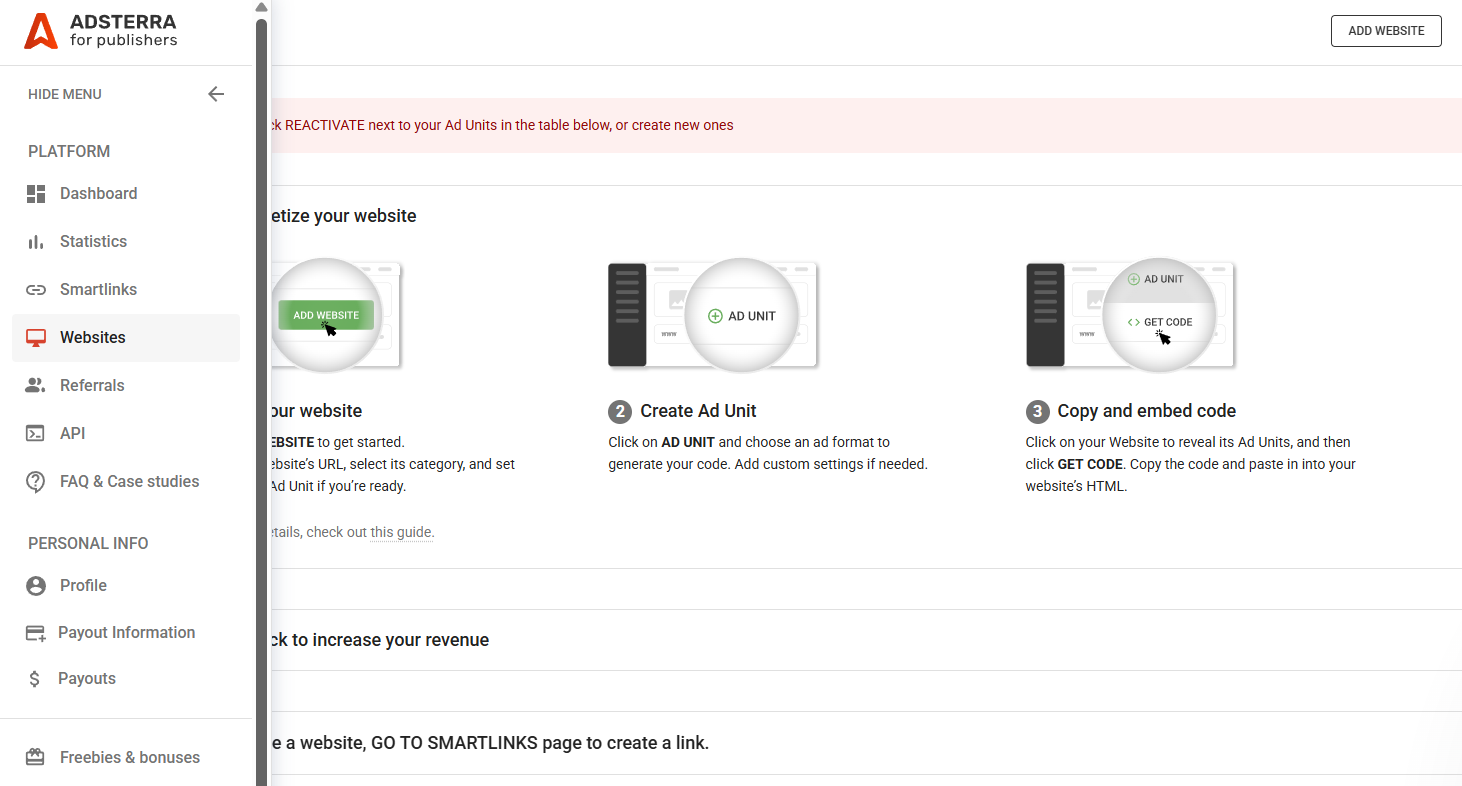Open Payout Information menu item
This screenshot has width=1462, height=786.
126,632
